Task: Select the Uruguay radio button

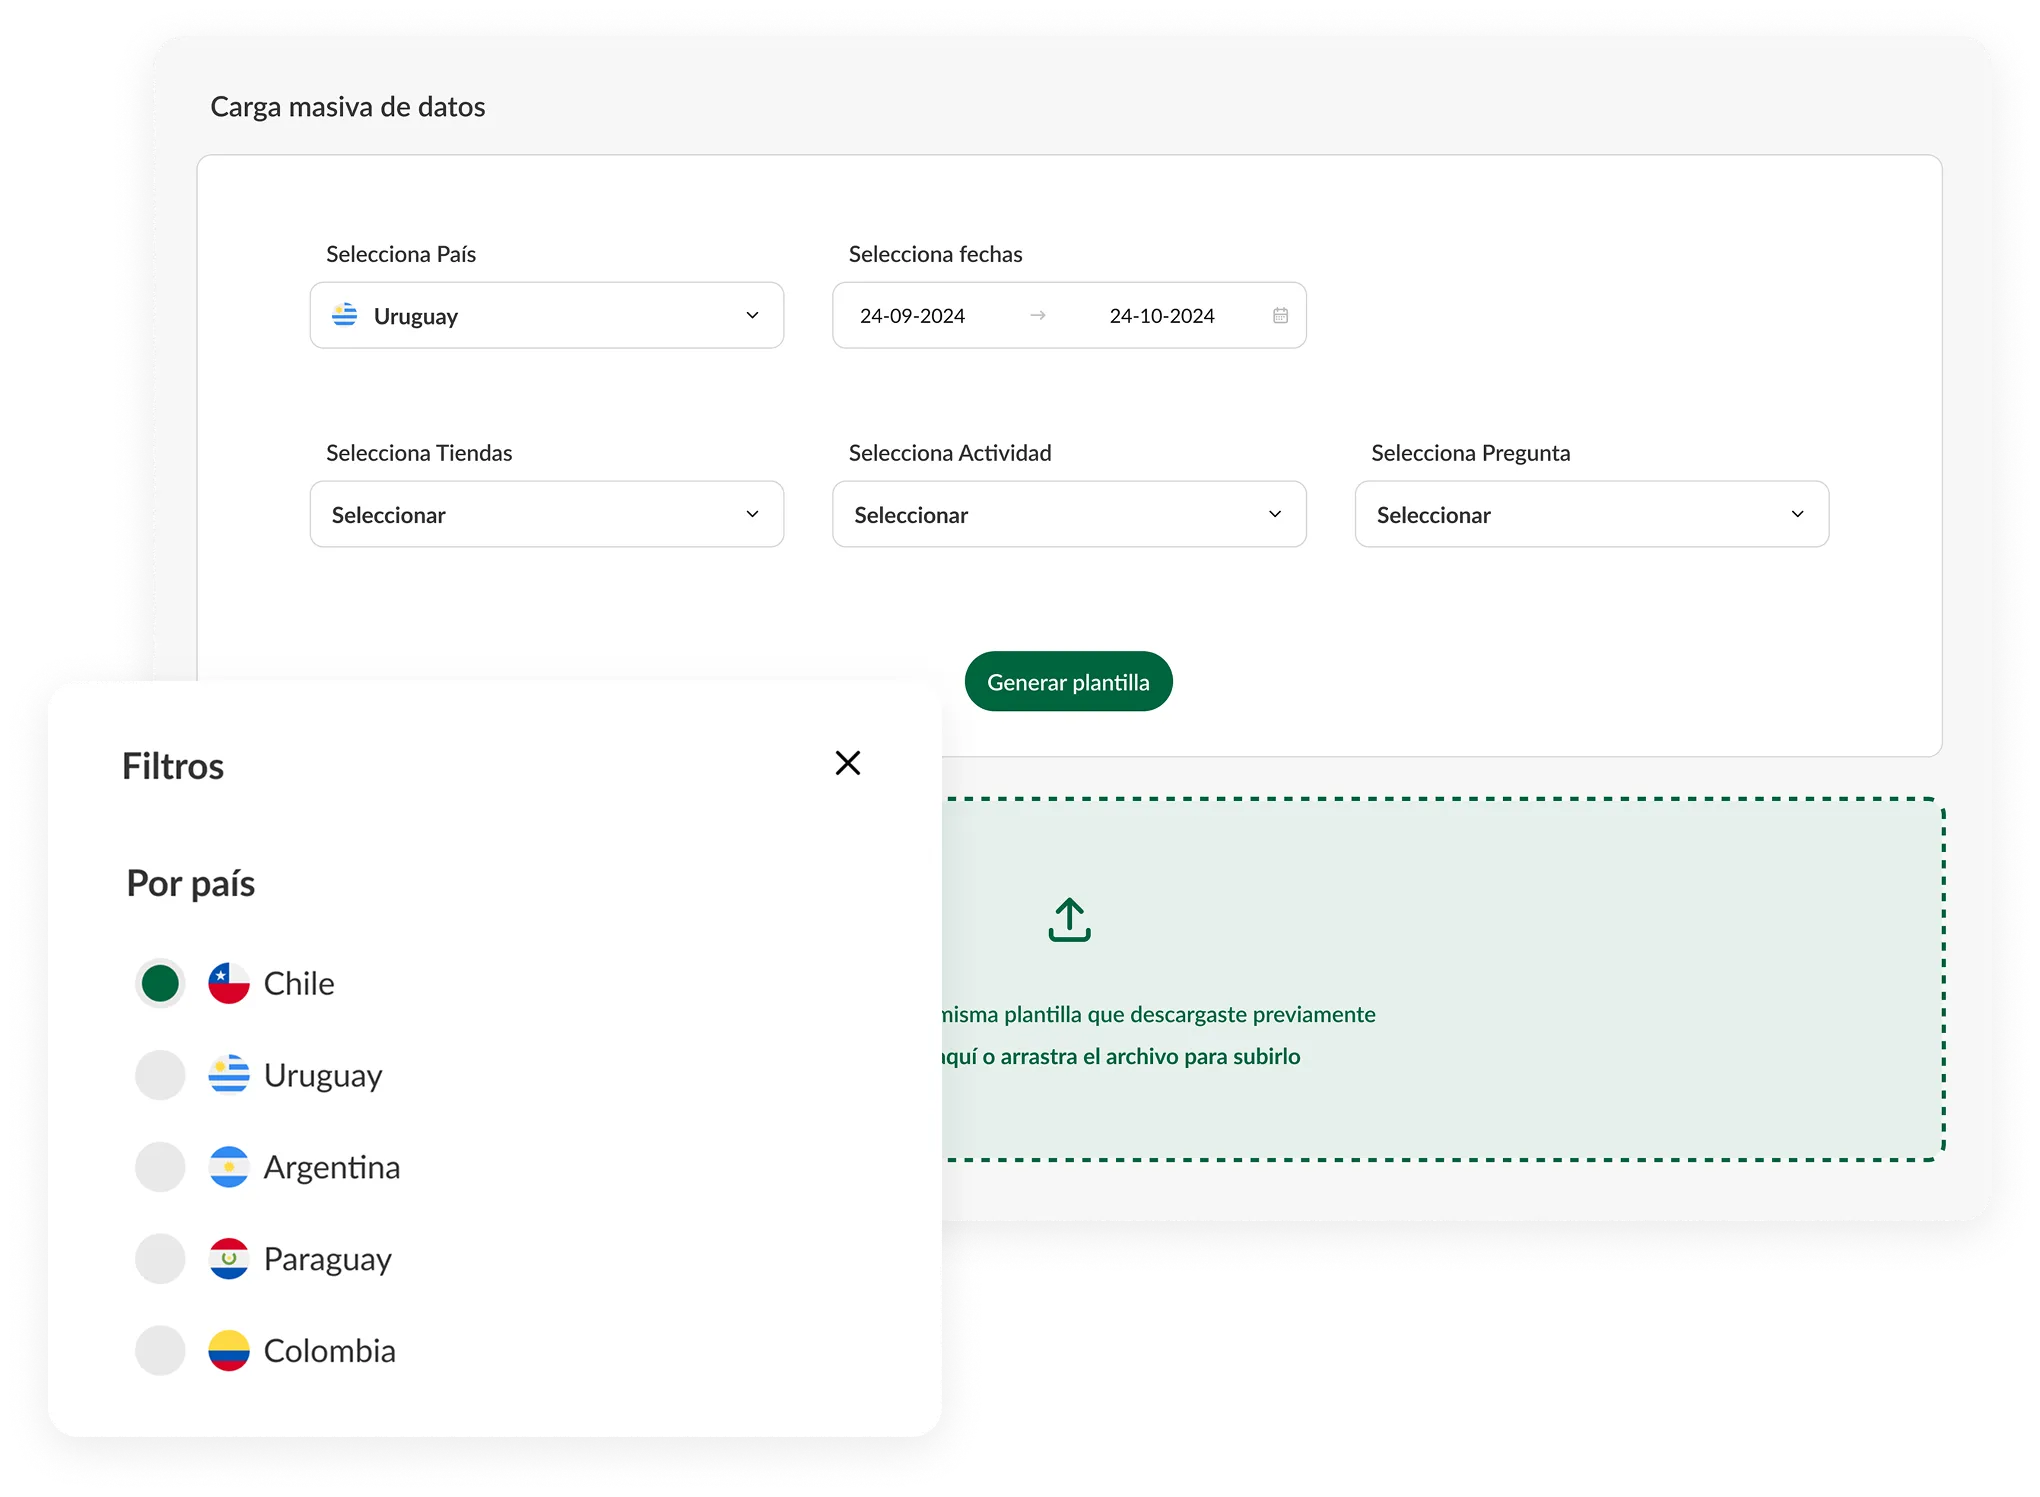Action: [160, 1075]
